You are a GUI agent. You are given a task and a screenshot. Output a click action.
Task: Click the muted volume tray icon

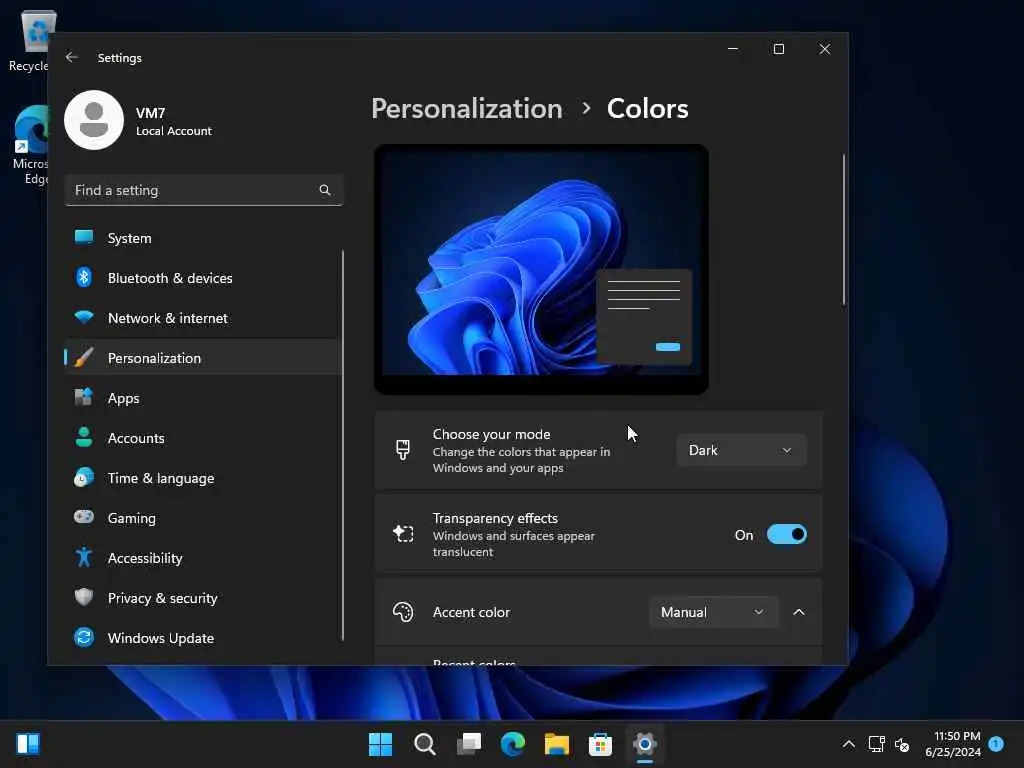pyautogui.click(x=902, y=744)
